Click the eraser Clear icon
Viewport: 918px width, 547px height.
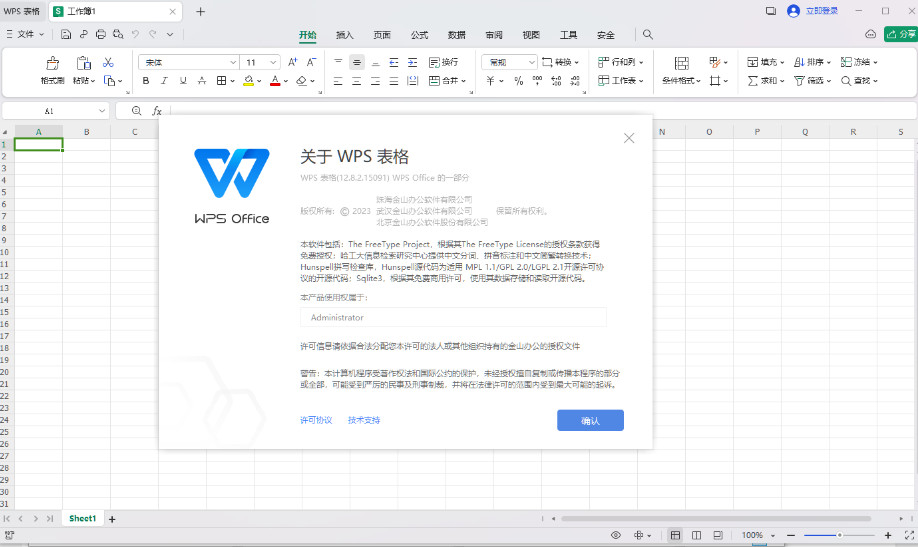coord(302,81)
